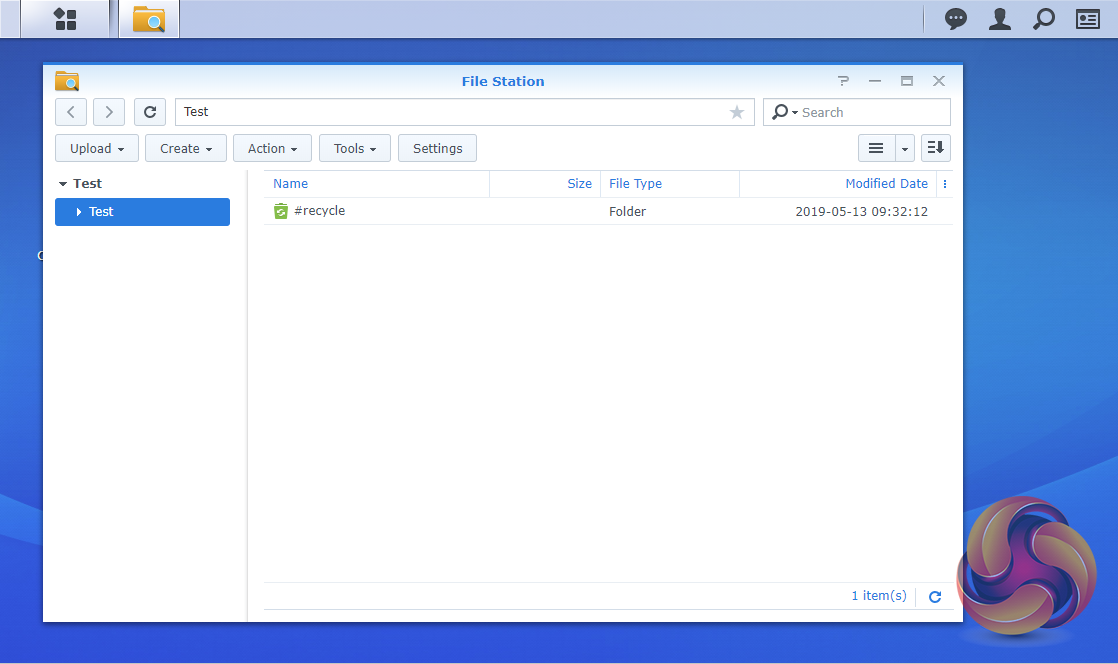The width and height of the screenshot is (1118, 664).
Task: Open the Upload dropdown menu
Action: [x=97, y=148]
